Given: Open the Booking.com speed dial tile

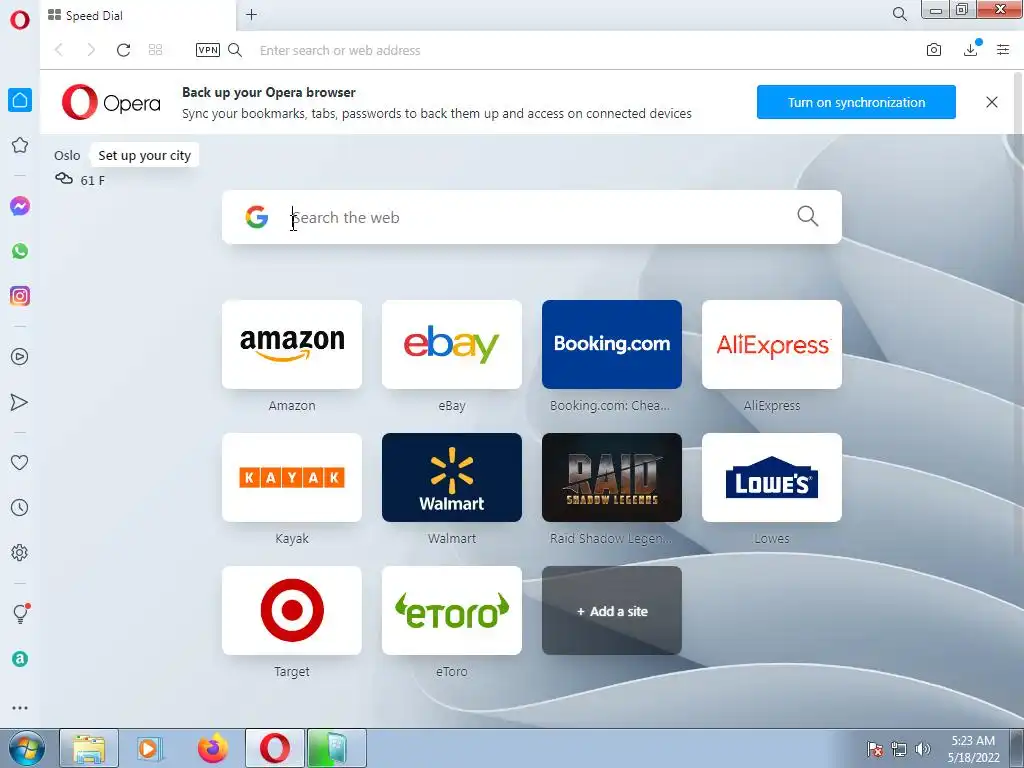Looking at the screenshot, I should [x=612, y=344].
